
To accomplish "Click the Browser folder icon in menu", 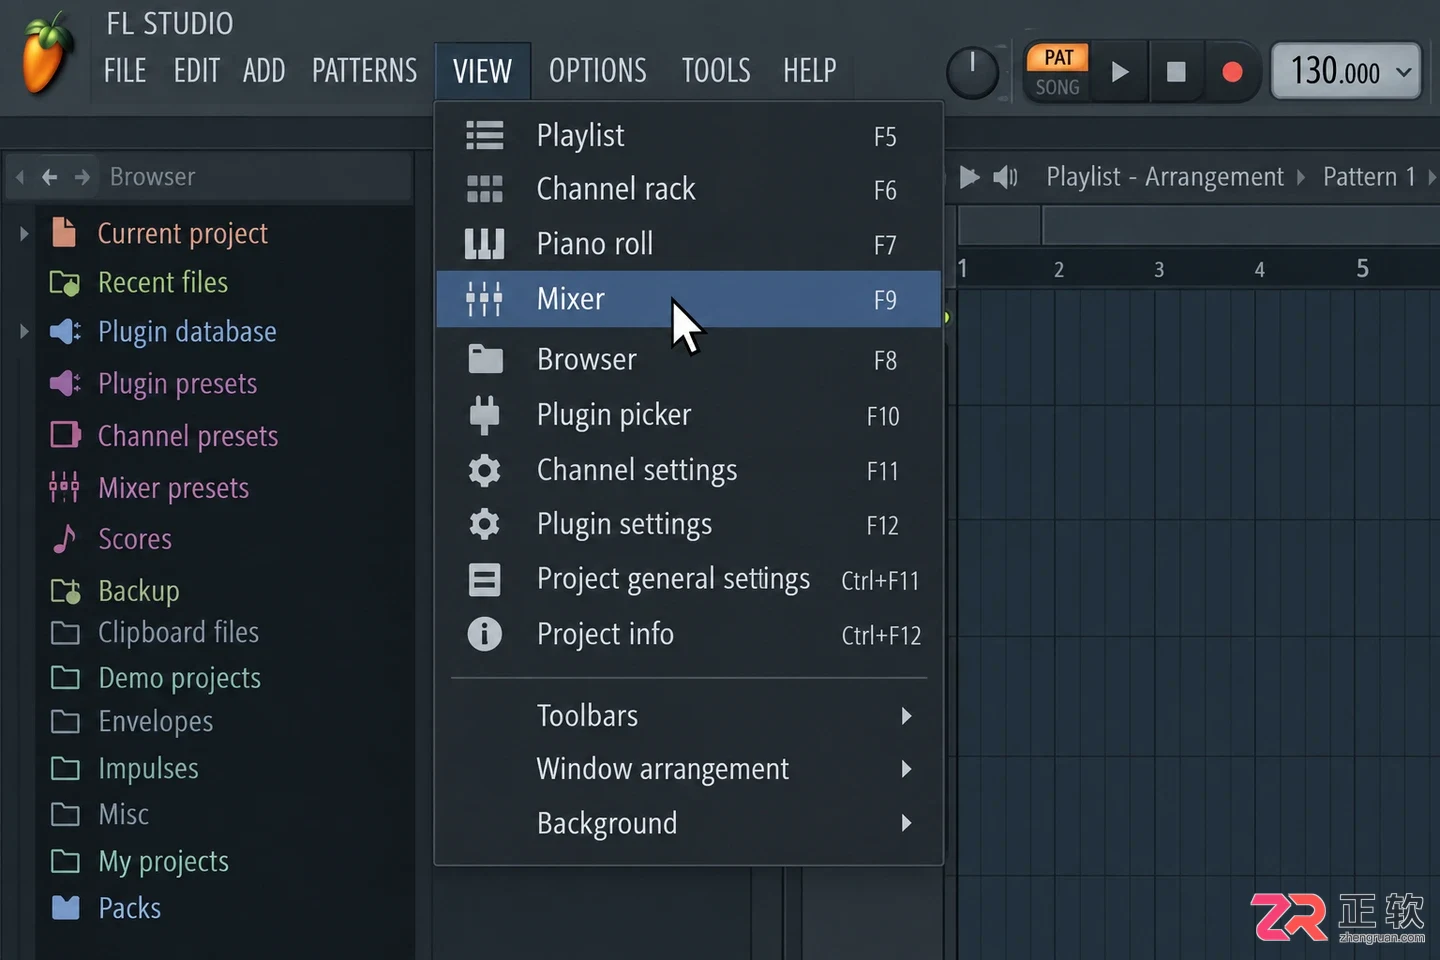I will tap(485, 359).
